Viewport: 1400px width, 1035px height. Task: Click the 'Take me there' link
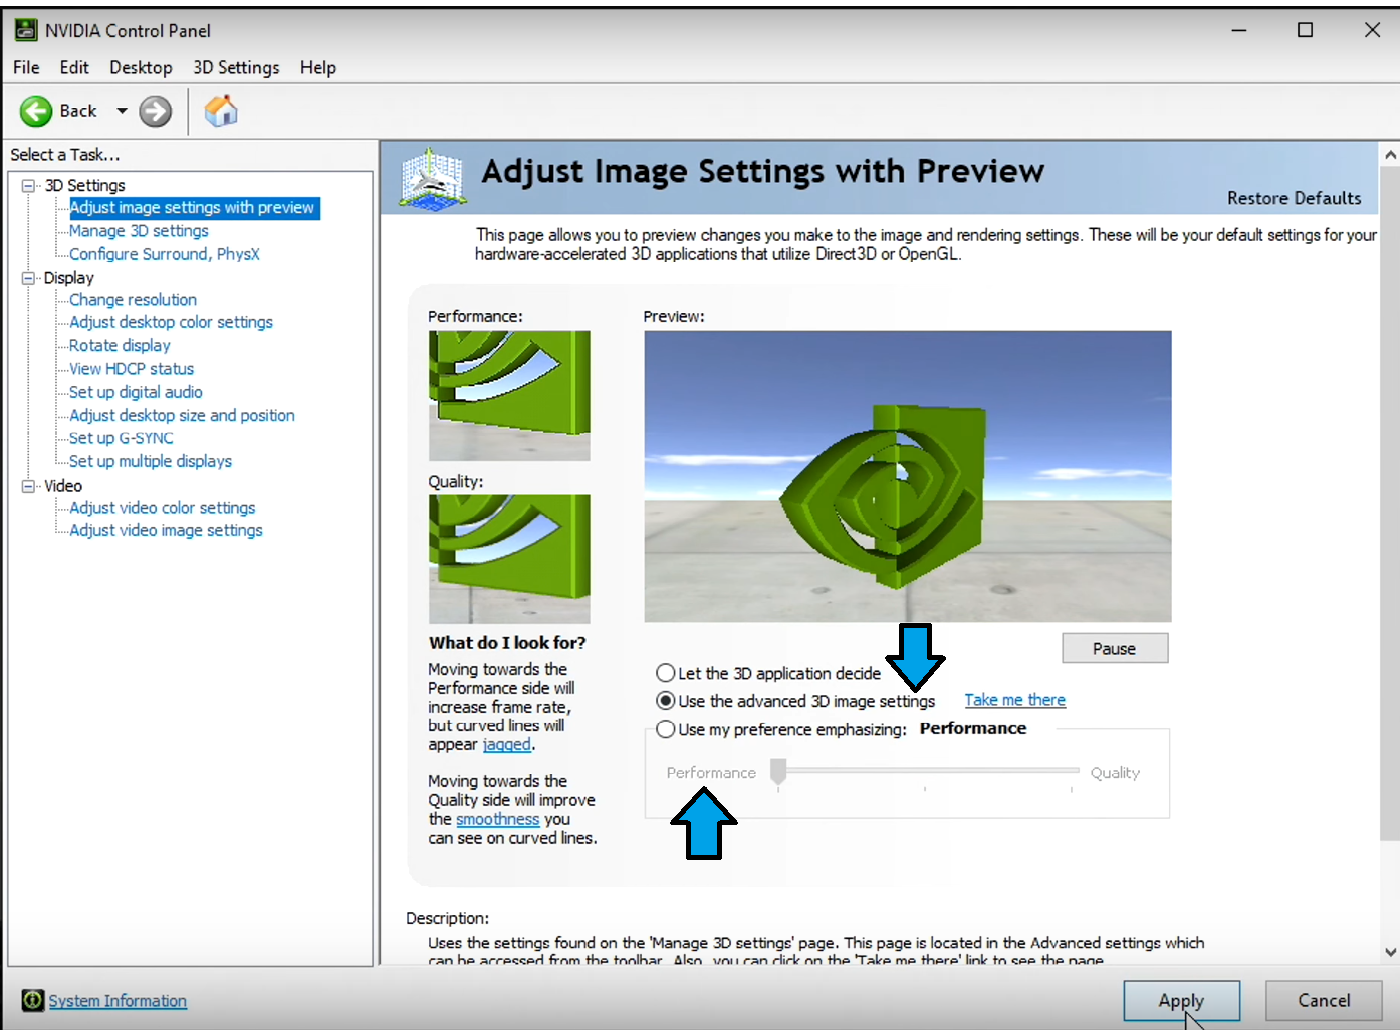tap(1015, 700)
